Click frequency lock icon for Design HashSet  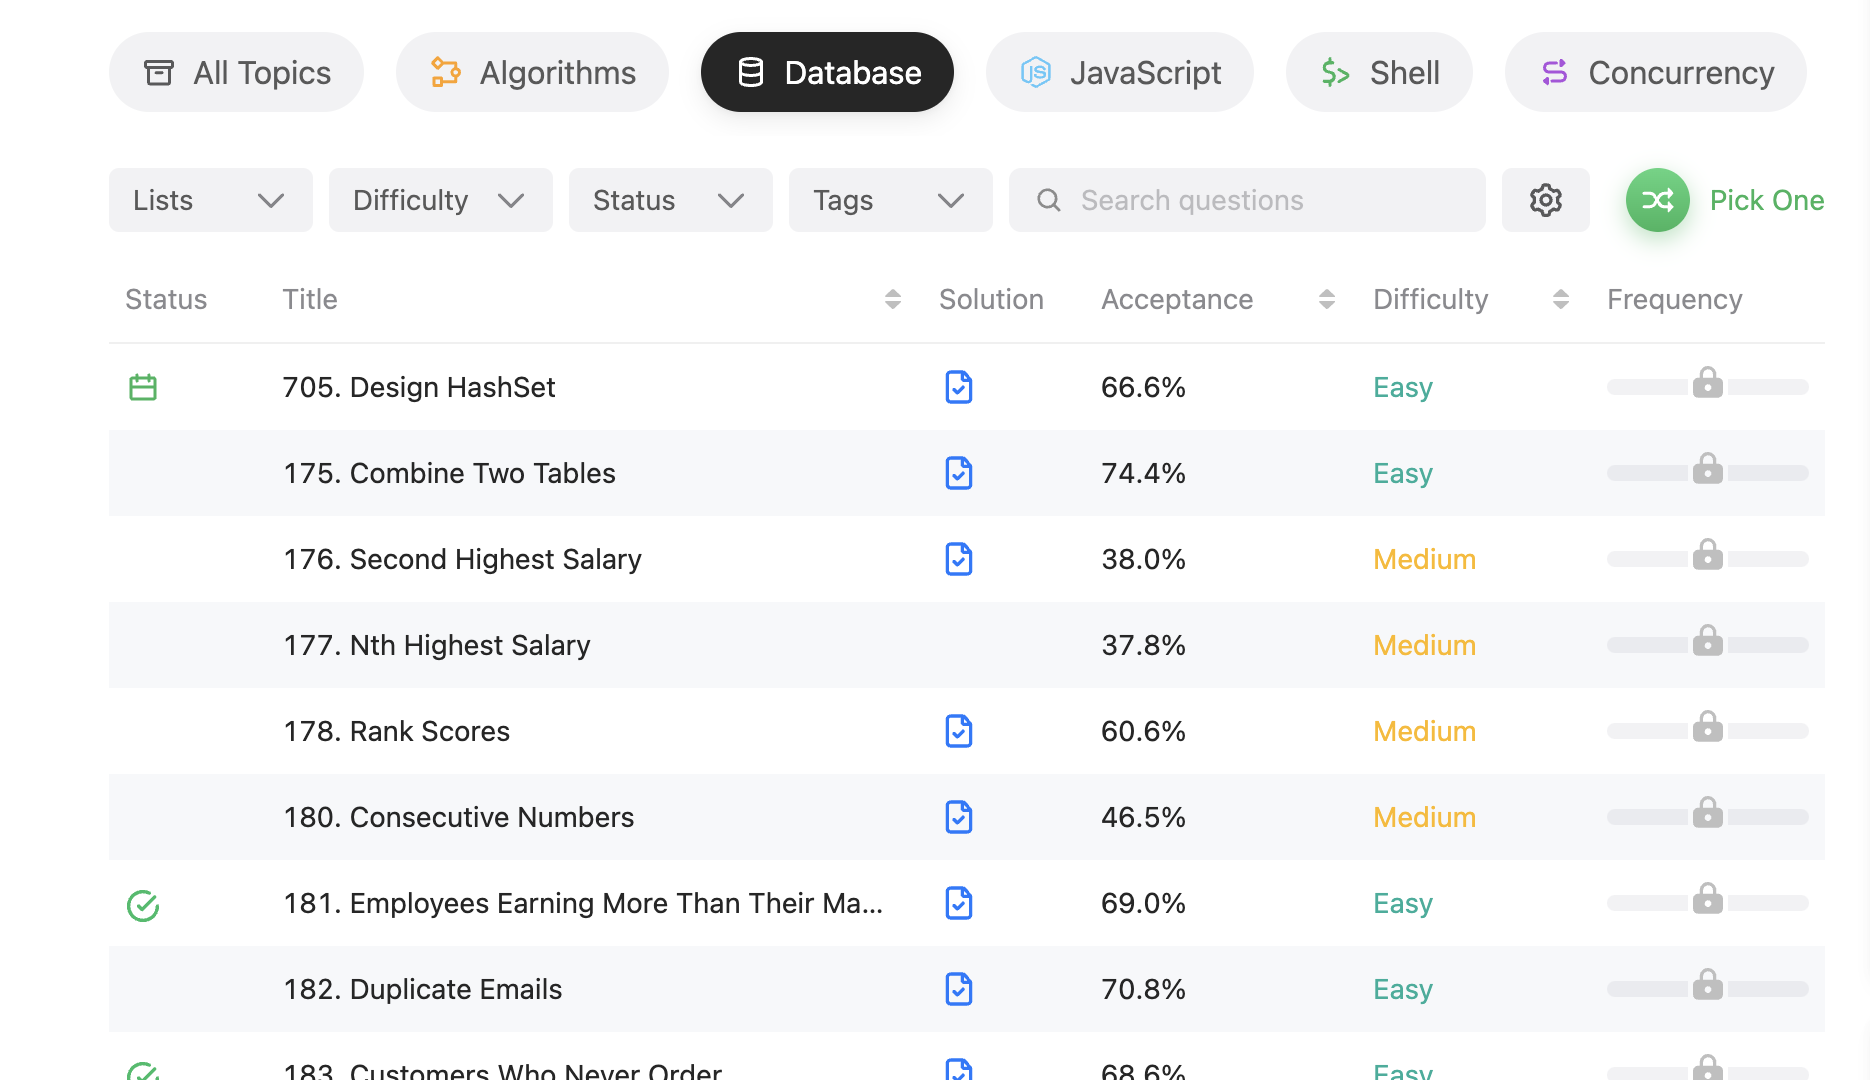point(1707,382)
